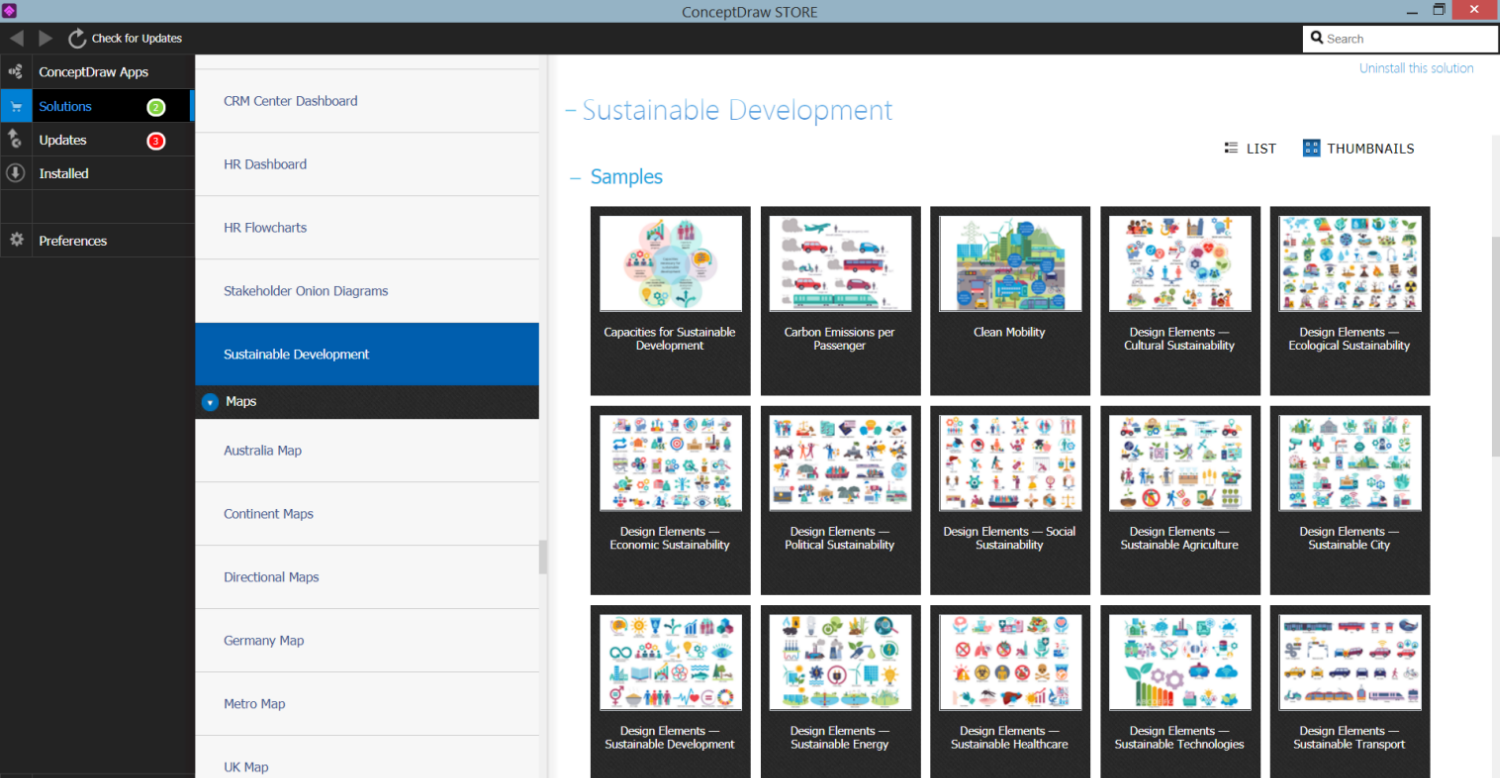Image resolution: width=1500 pixels, height=778 pixels.
Task: Click the forward navigation arrow
Action: [x=46, y=38]
